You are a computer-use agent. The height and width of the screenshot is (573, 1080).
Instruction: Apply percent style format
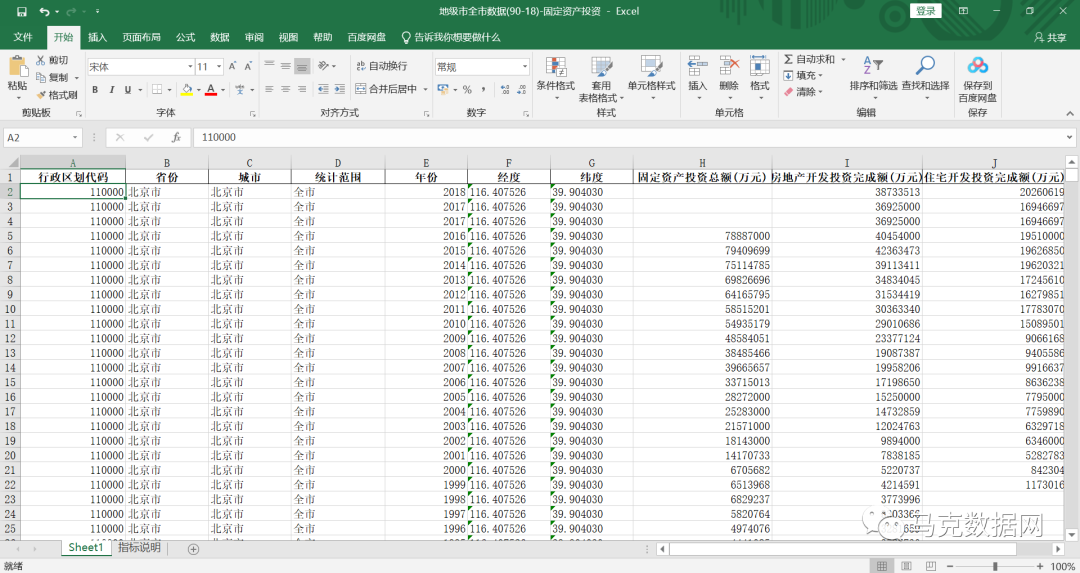(467, 90)
